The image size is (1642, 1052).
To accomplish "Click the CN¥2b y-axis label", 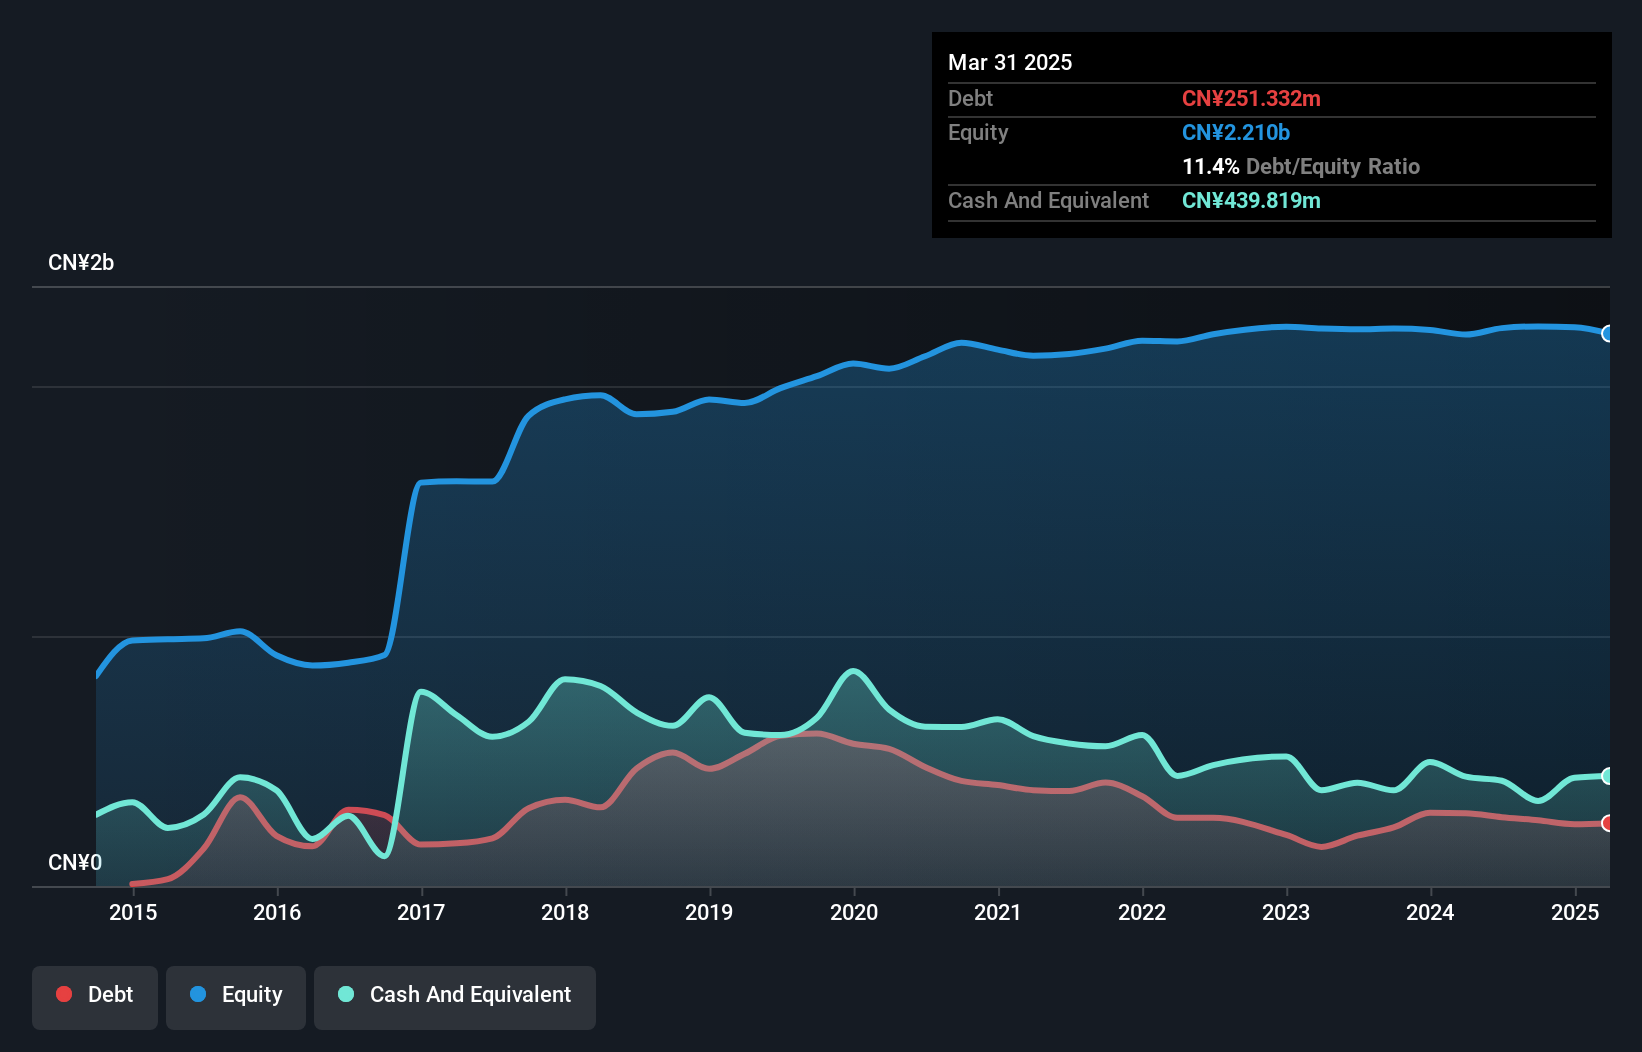I will click(81, 263).
